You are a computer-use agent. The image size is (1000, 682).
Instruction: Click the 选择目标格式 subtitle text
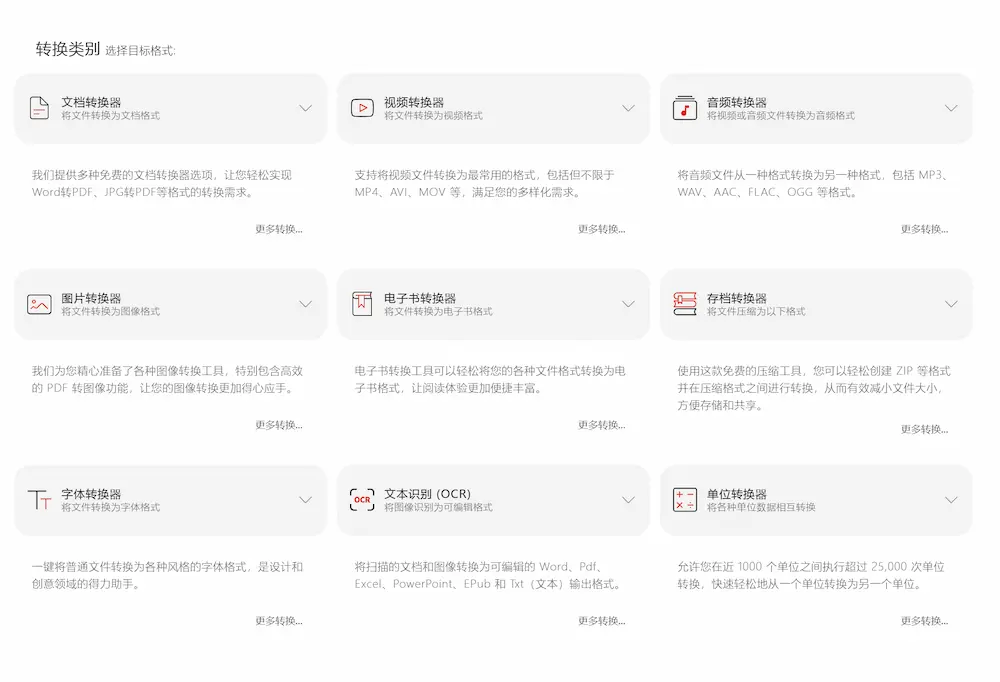tap(140, 51)
